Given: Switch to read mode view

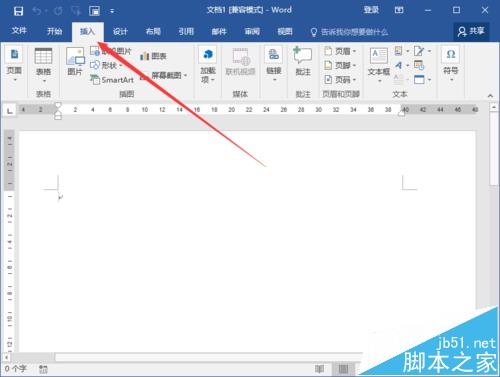Looking at the screenshot, I should click(x=319, y=369).
